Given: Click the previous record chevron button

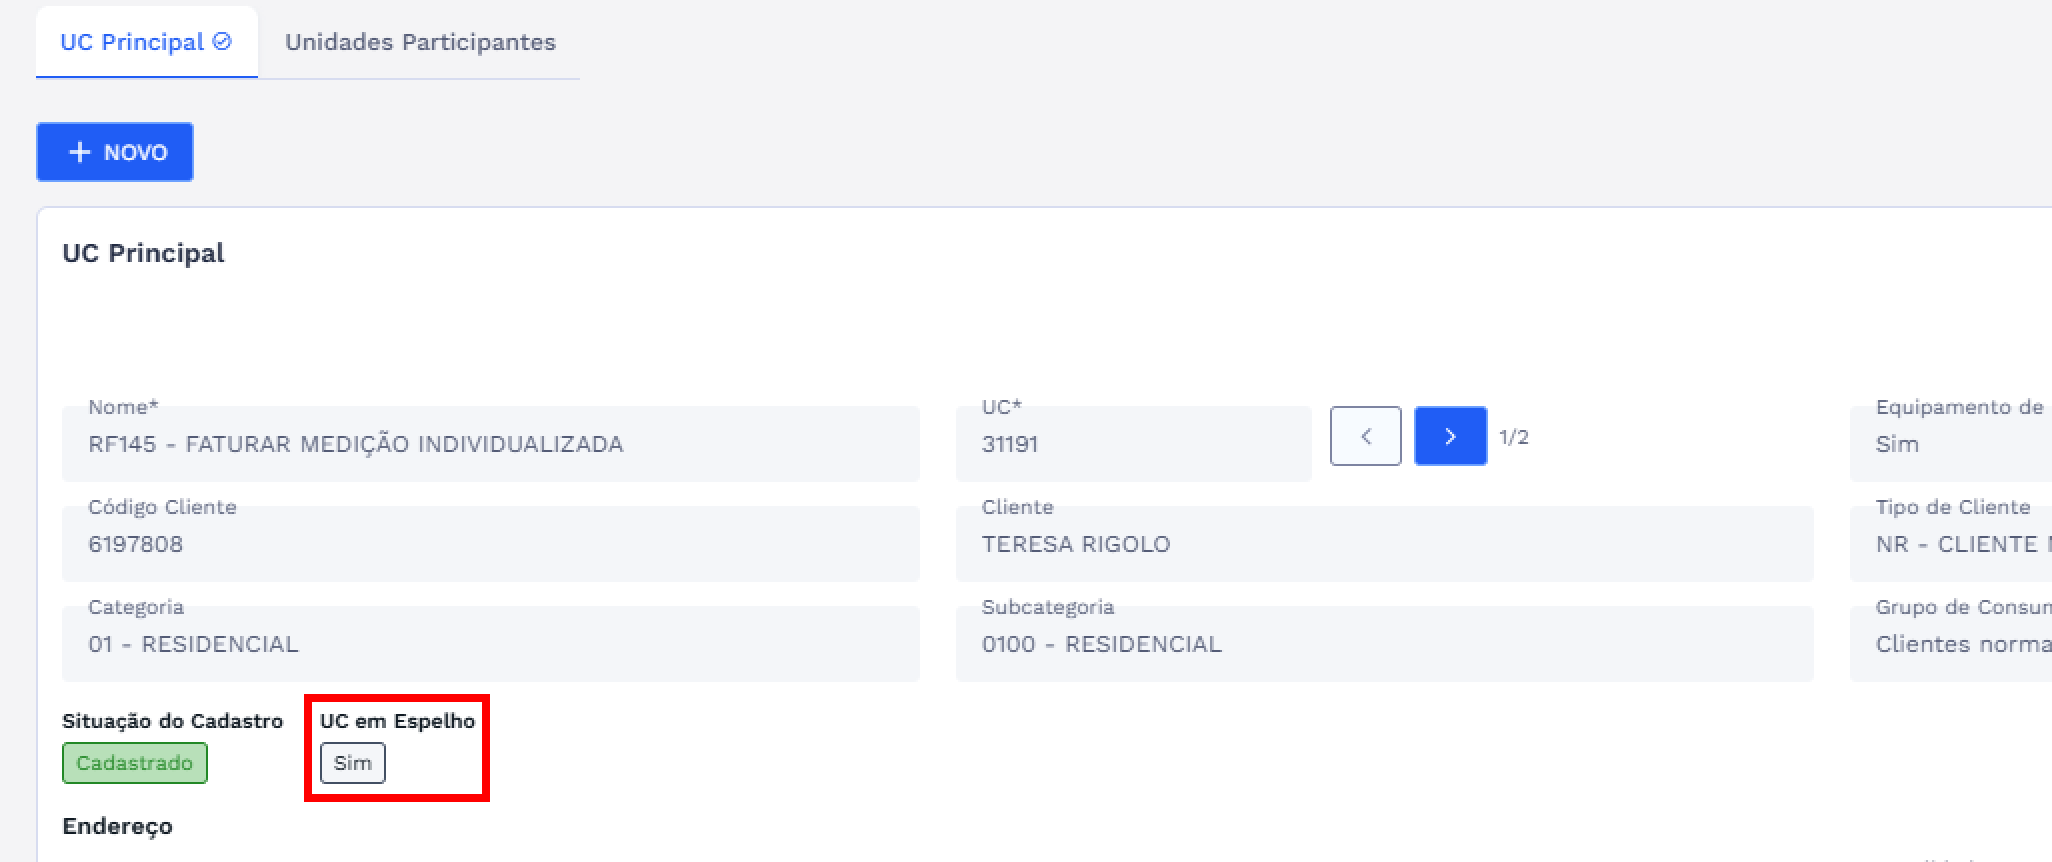Looking at the screenshot, I should 1365,436.
